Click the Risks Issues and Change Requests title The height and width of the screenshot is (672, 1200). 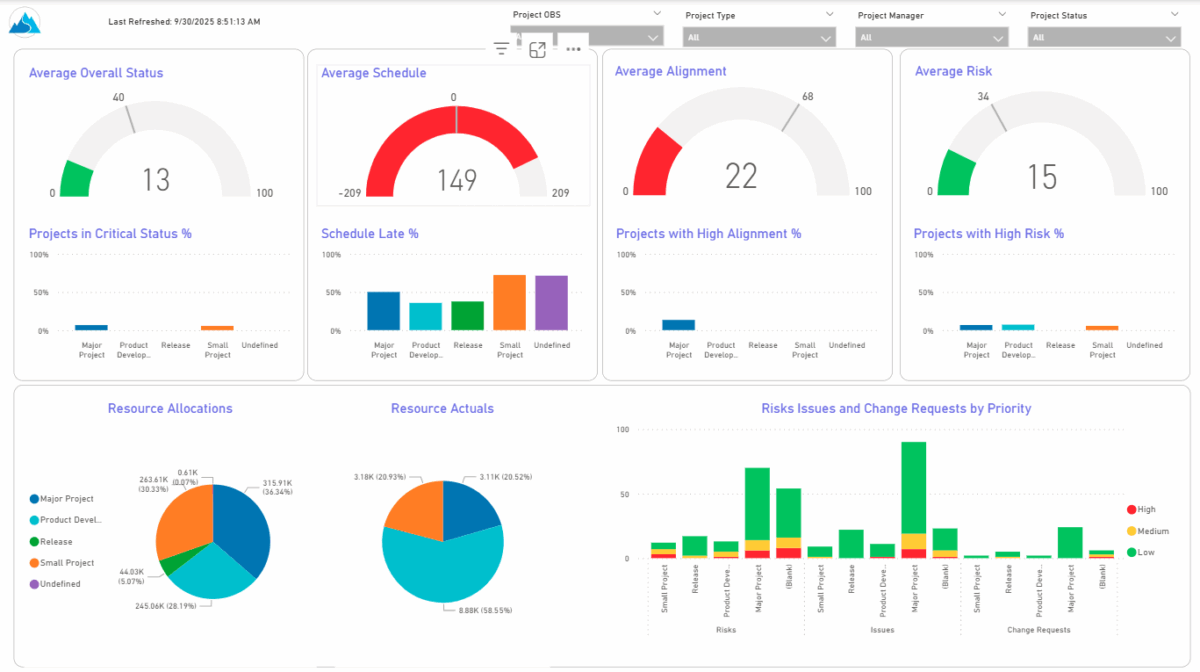tap(895, 408)
